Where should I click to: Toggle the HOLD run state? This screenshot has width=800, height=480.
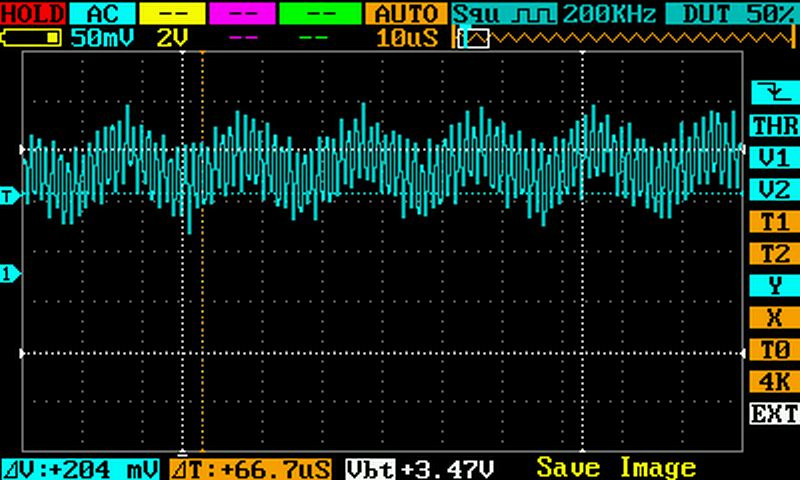click(32, 14)
